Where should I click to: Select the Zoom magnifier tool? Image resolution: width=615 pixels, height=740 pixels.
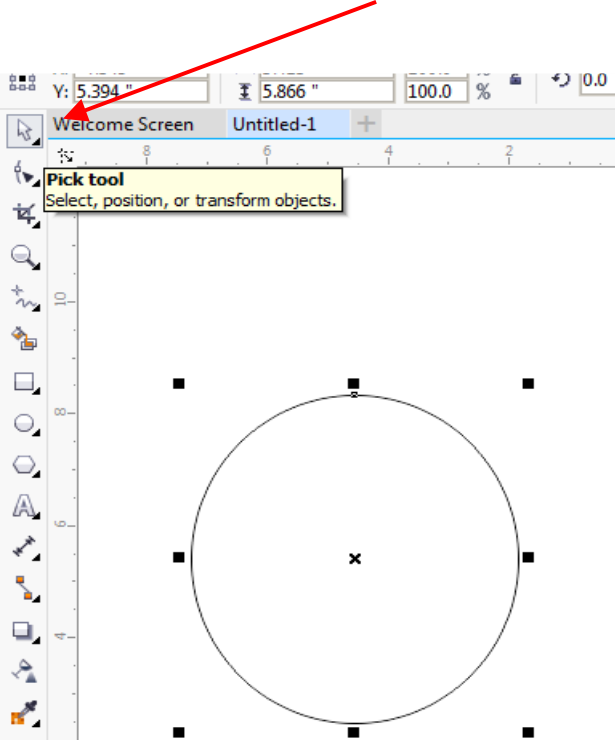coord(25,257)
